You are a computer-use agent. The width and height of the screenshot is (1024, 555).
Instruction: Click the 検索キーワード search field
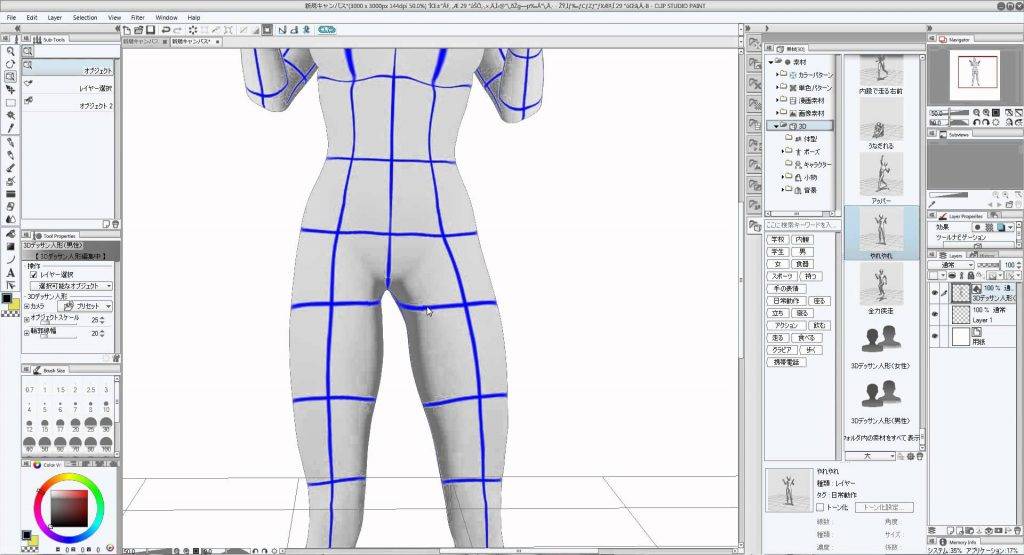[803, 225]
